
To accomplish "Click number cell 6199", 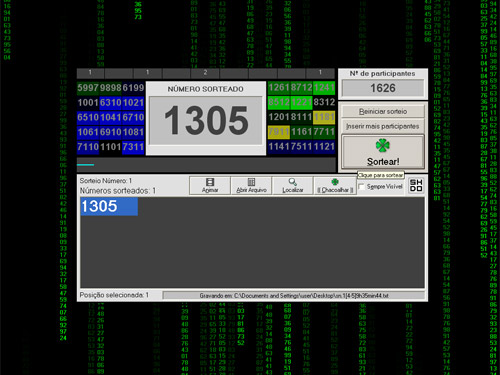I will click(x=133, y=88).
